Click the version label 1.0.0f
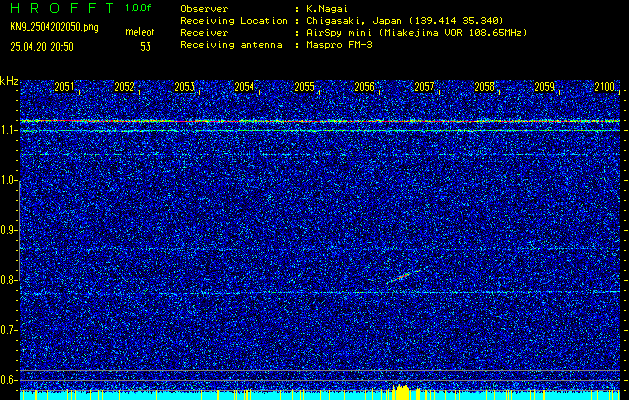The width and height of the screenshot is (629, 400). [138, 8]
